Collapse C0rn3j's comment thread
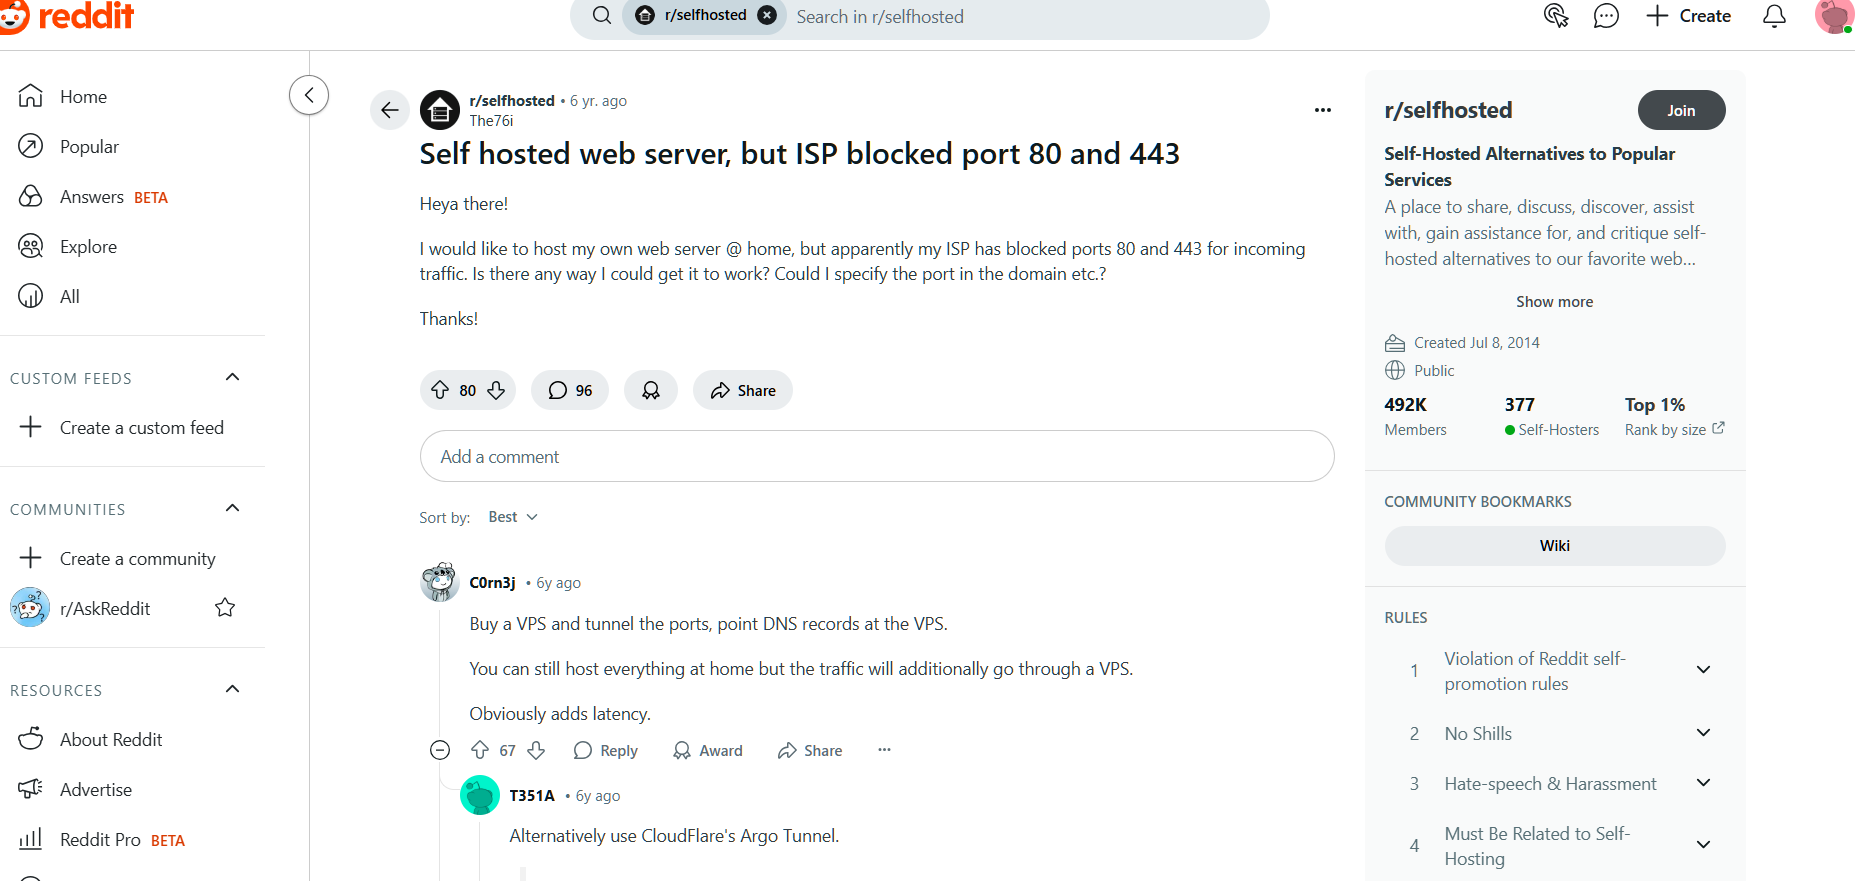 point(440,750)
